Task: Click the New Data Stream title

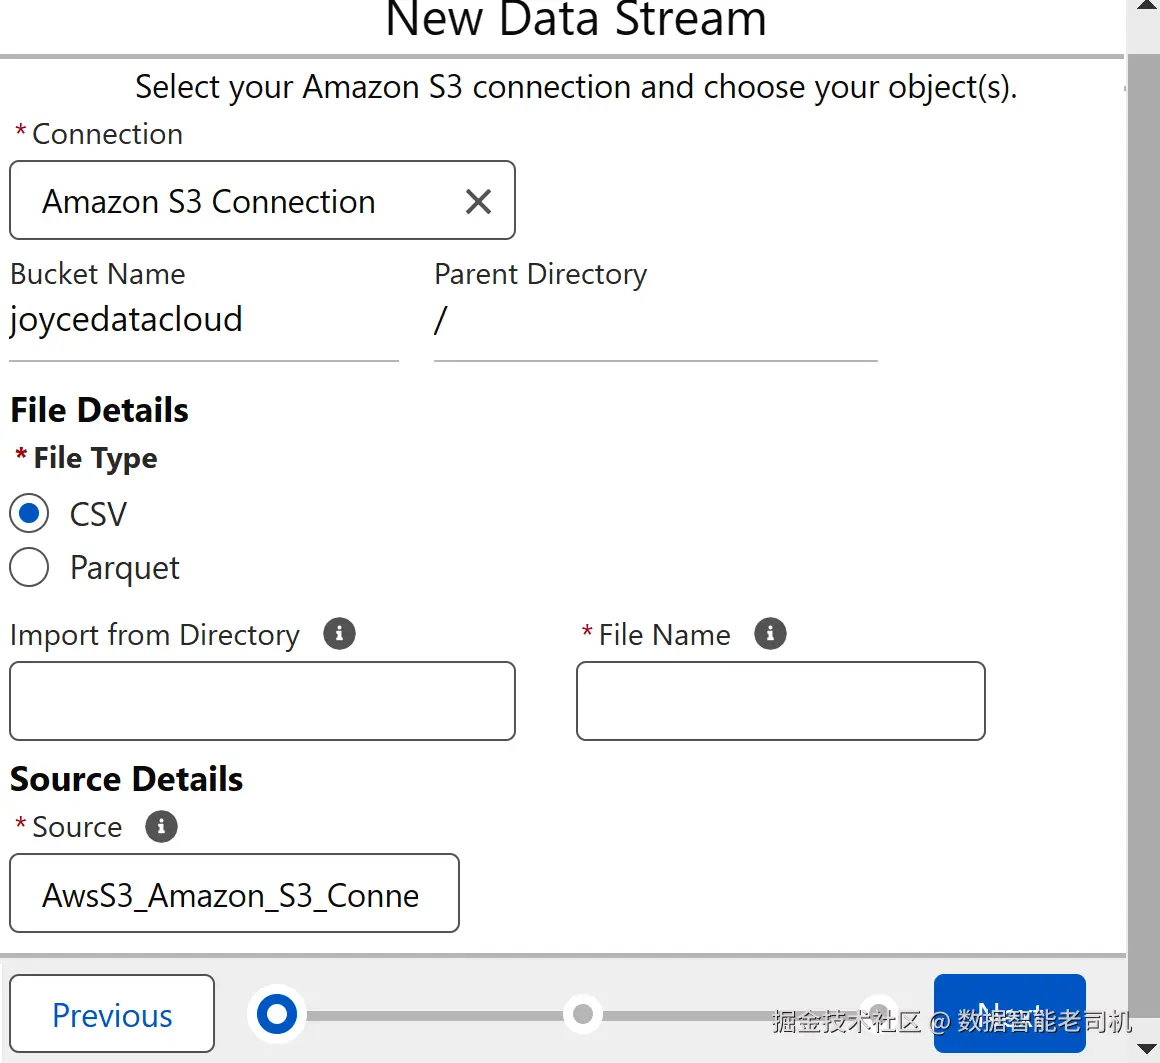Action: (576, 18)
